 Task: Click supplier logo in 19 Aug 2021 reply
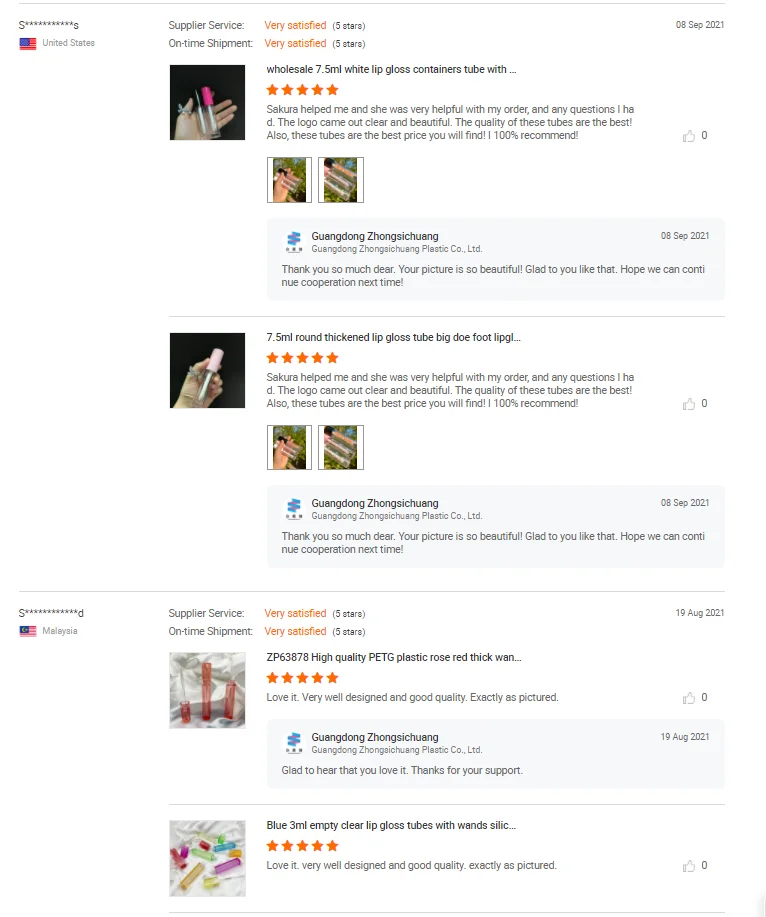294,743
